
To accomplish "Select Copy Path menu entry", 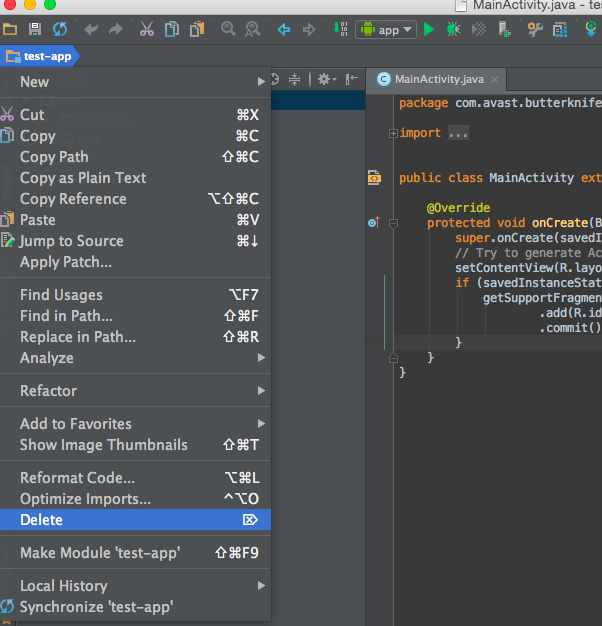I will [x=135, y=157].
